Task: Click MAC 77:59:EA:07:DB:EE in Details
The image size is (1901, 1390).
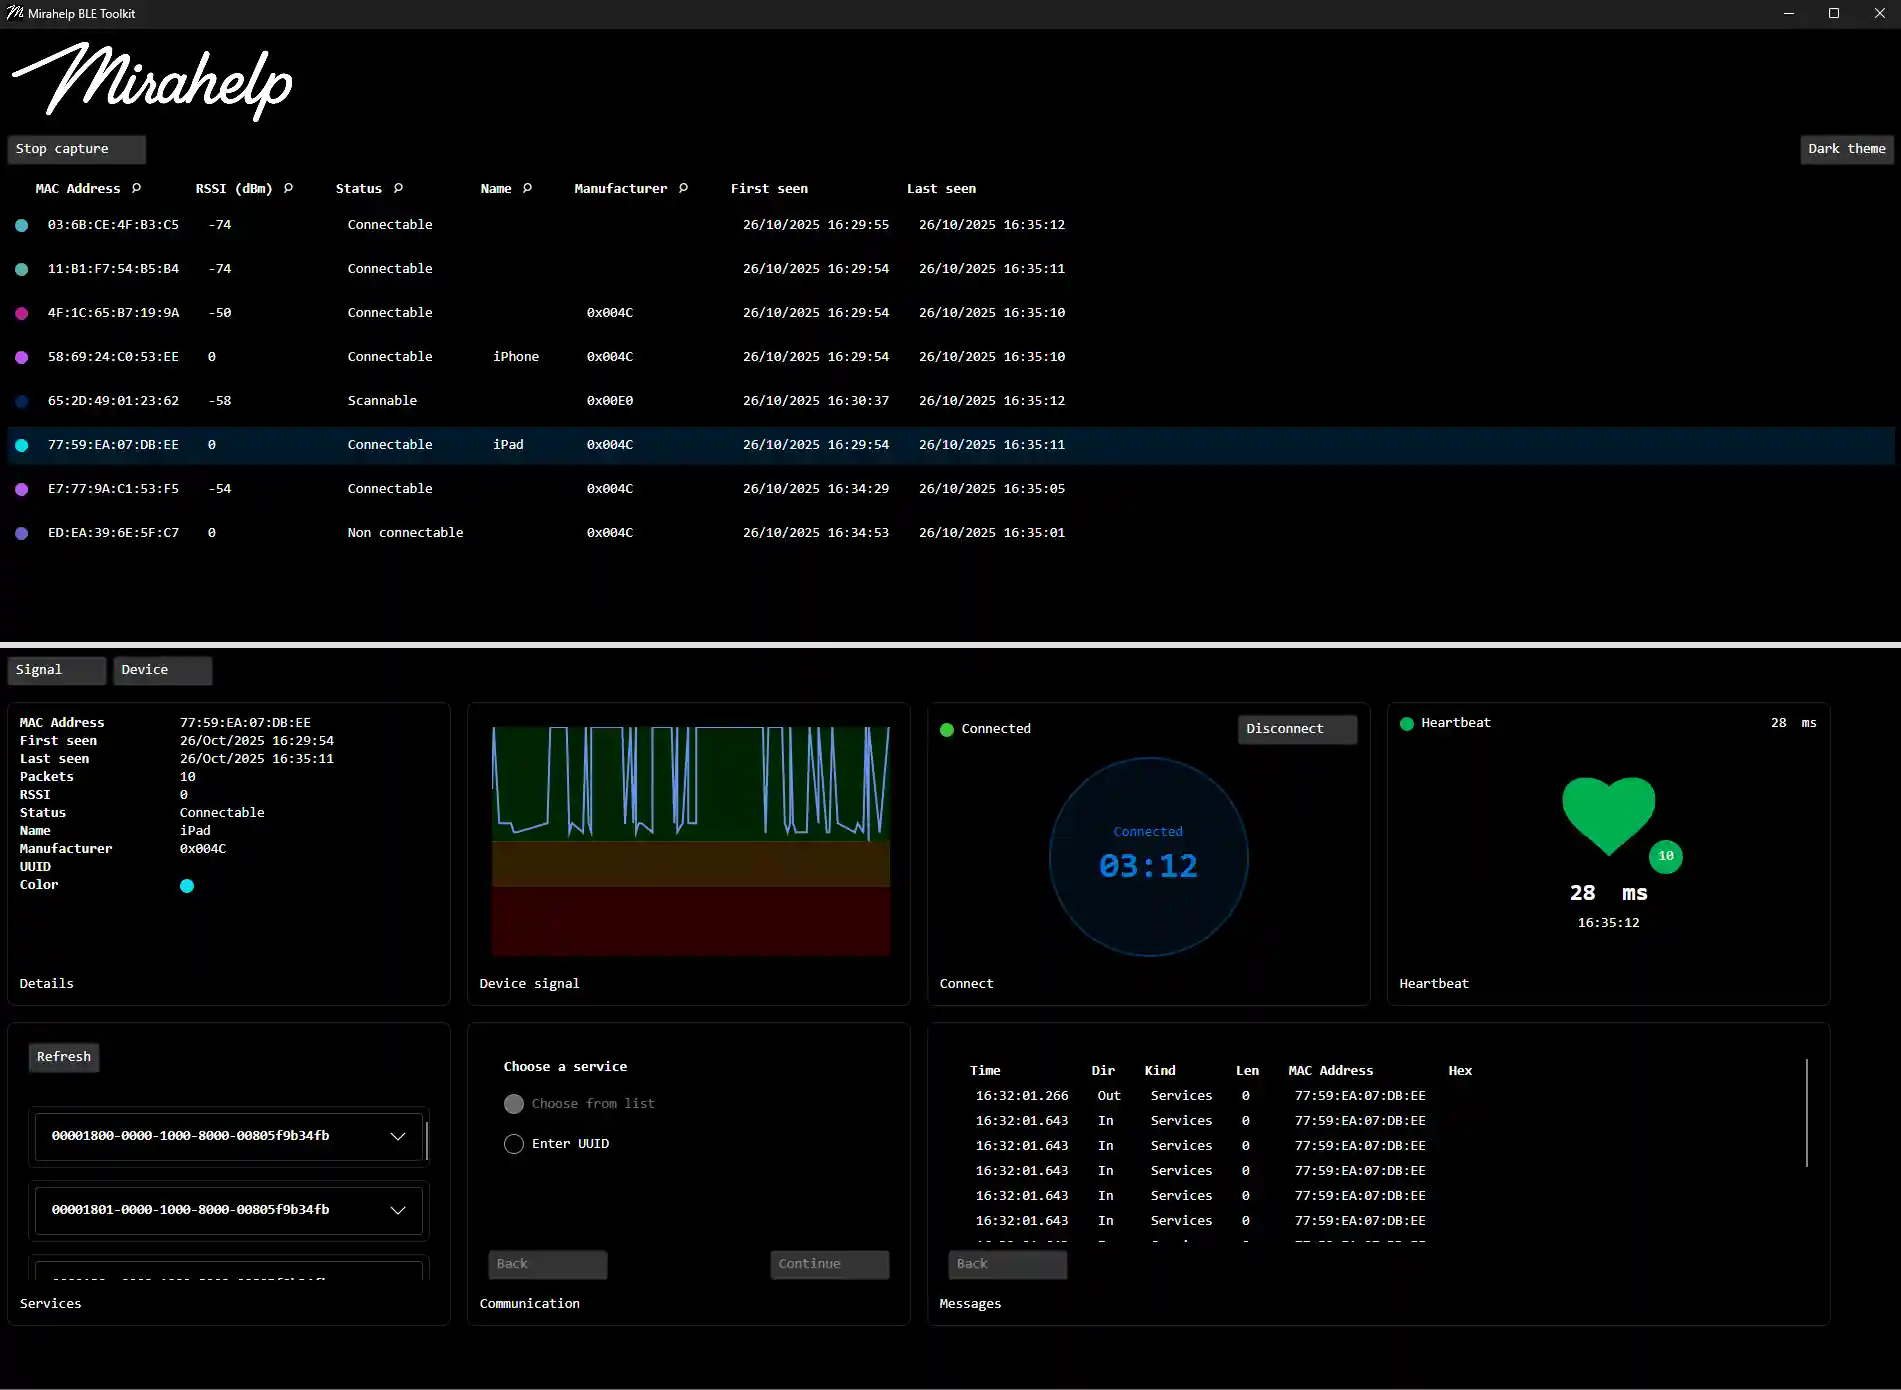Action: click(245, 723)
